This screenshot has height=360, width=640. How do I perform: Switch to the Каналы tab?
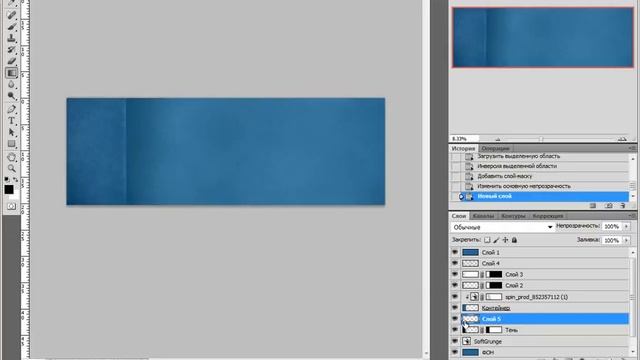point(483,216)
